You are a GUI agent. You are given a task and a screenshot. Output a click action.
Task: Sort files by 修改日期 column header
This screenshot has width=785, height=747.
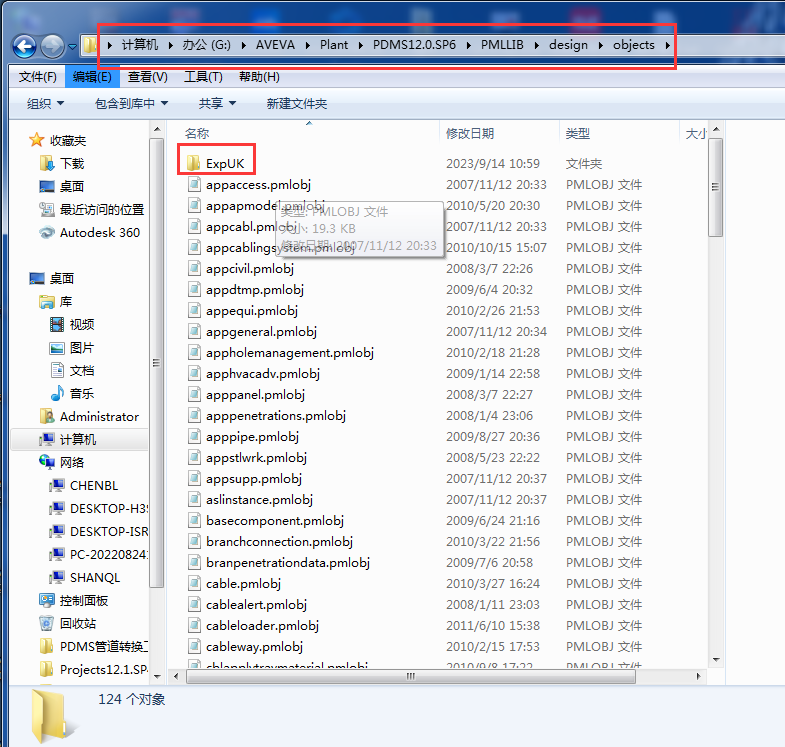[470, 133]
